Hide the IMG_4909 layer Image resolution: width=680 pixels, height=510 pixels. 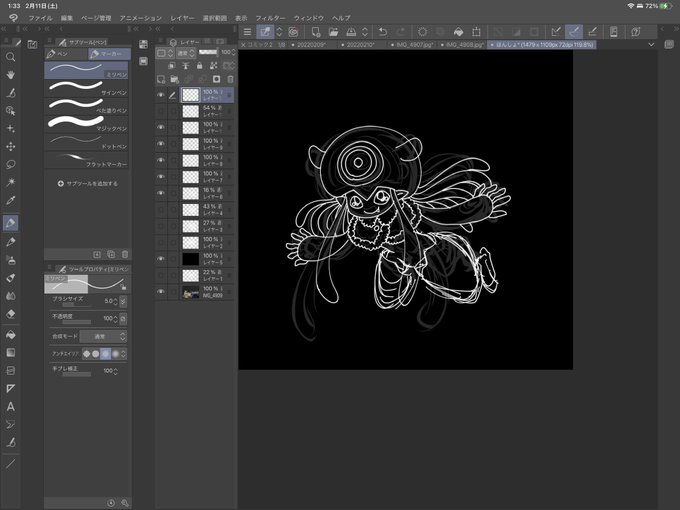(161, 291)
